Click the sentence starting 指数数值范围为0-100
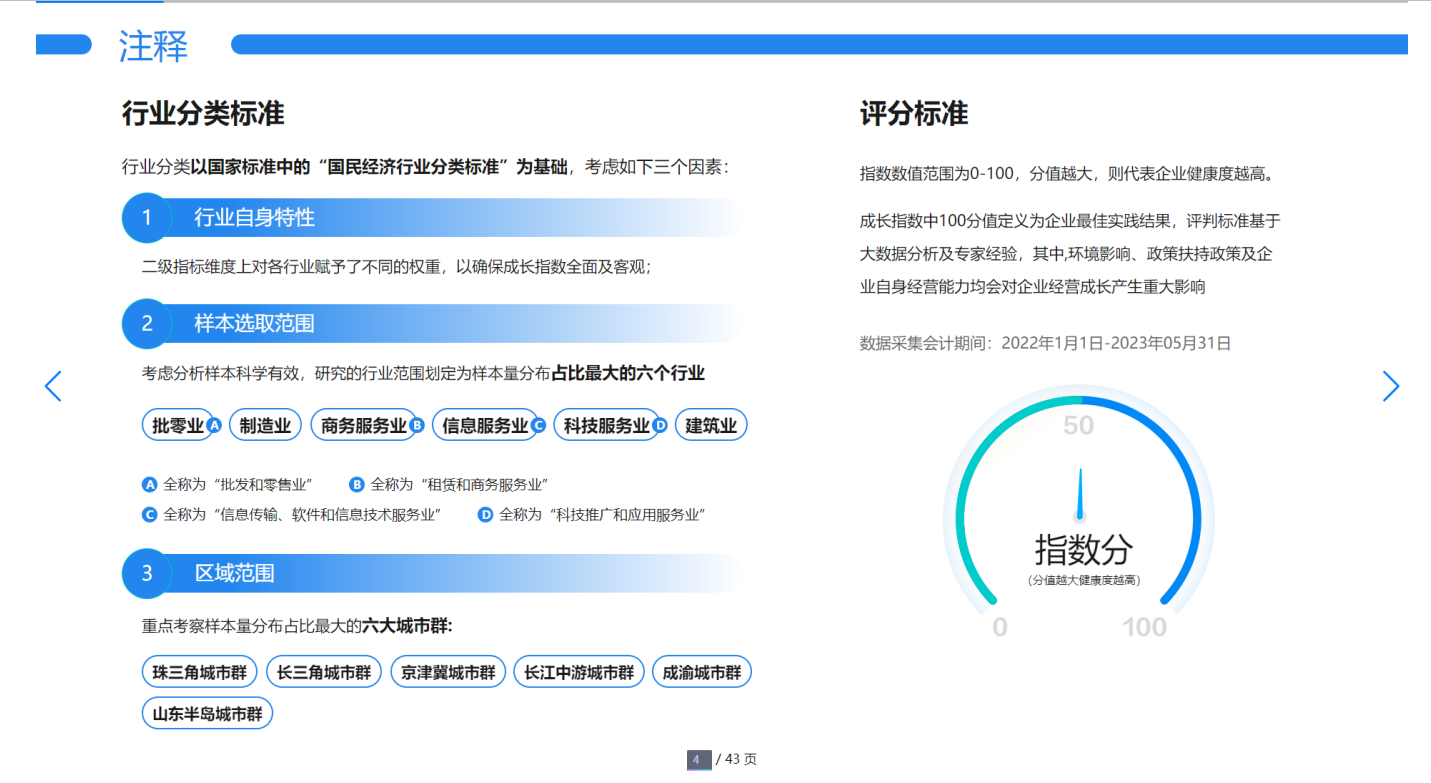 coord(1066,174)
